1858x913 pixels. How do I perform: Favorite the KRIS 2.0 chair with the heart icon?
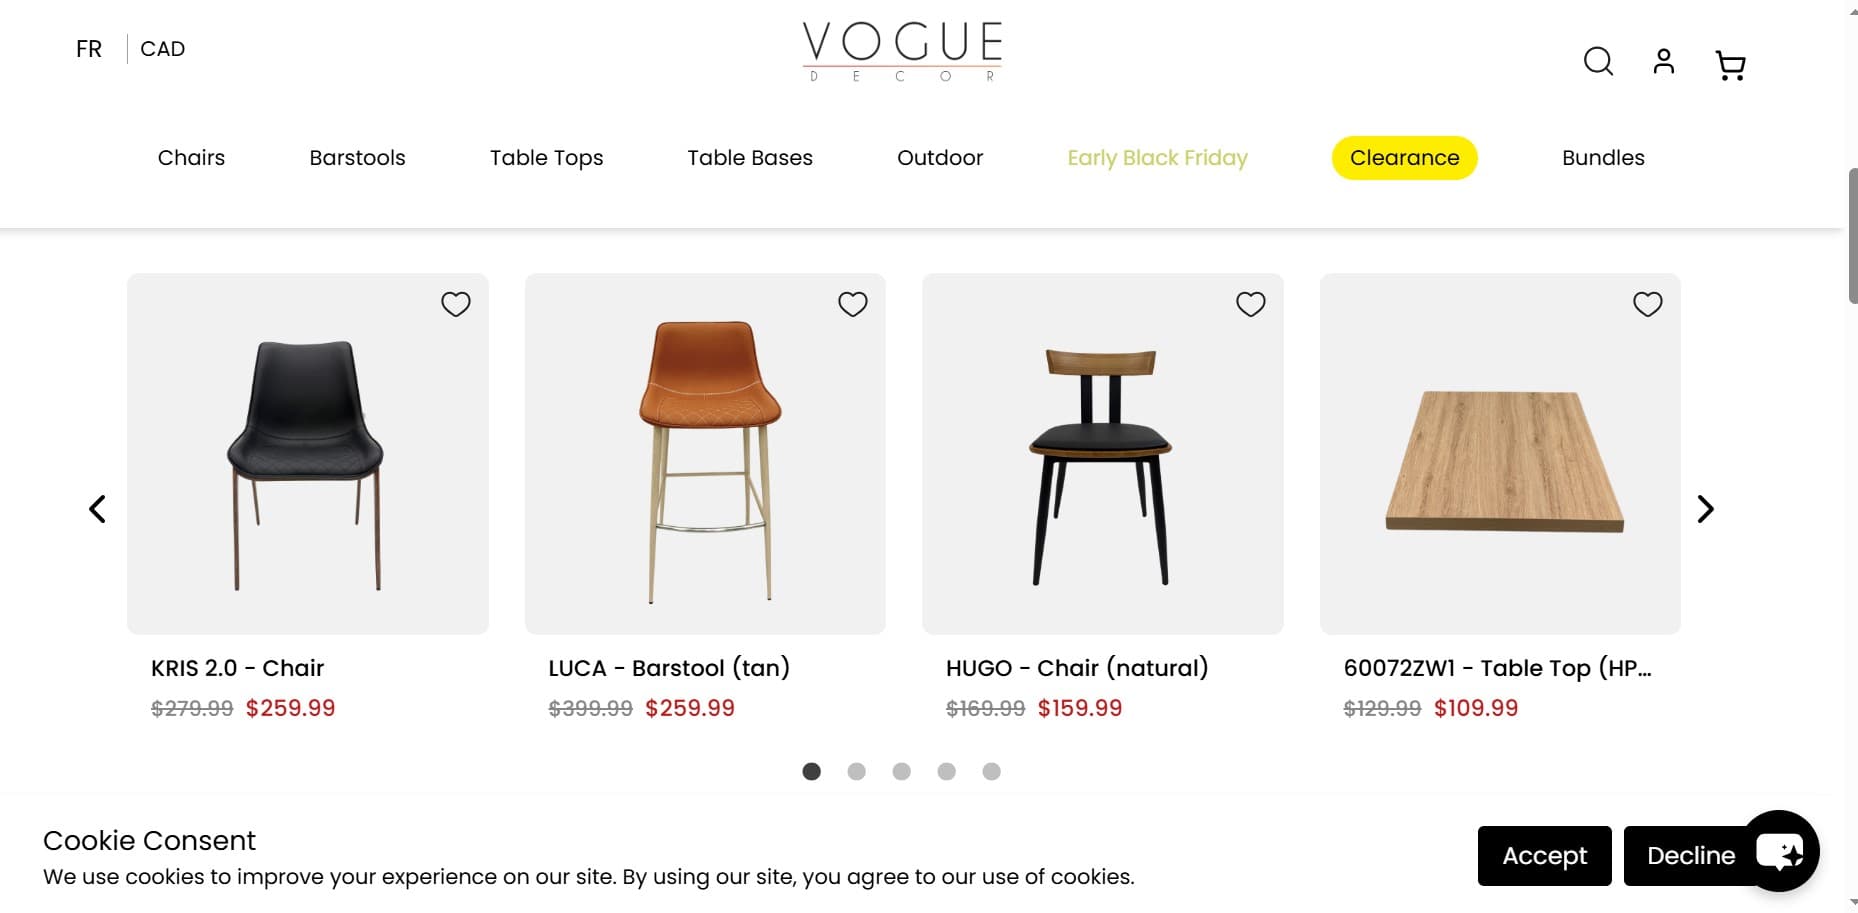(x=456, y=303)
